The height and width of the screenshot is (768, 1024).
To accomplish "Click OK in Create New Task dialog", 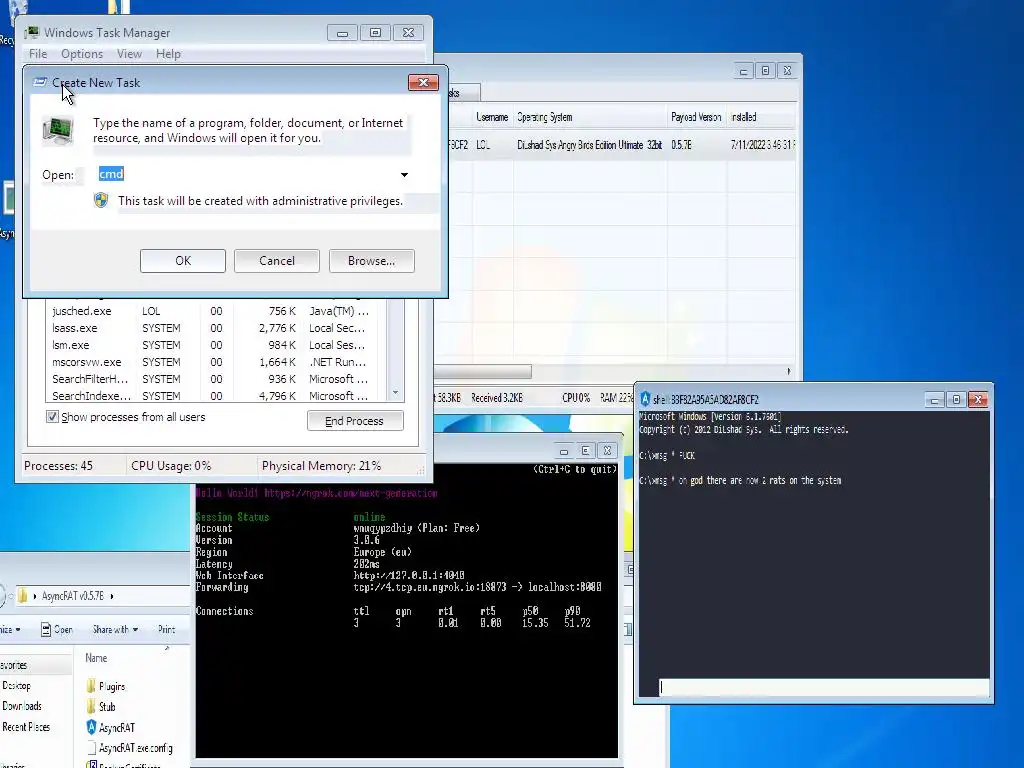I will [x=183, y=261].
